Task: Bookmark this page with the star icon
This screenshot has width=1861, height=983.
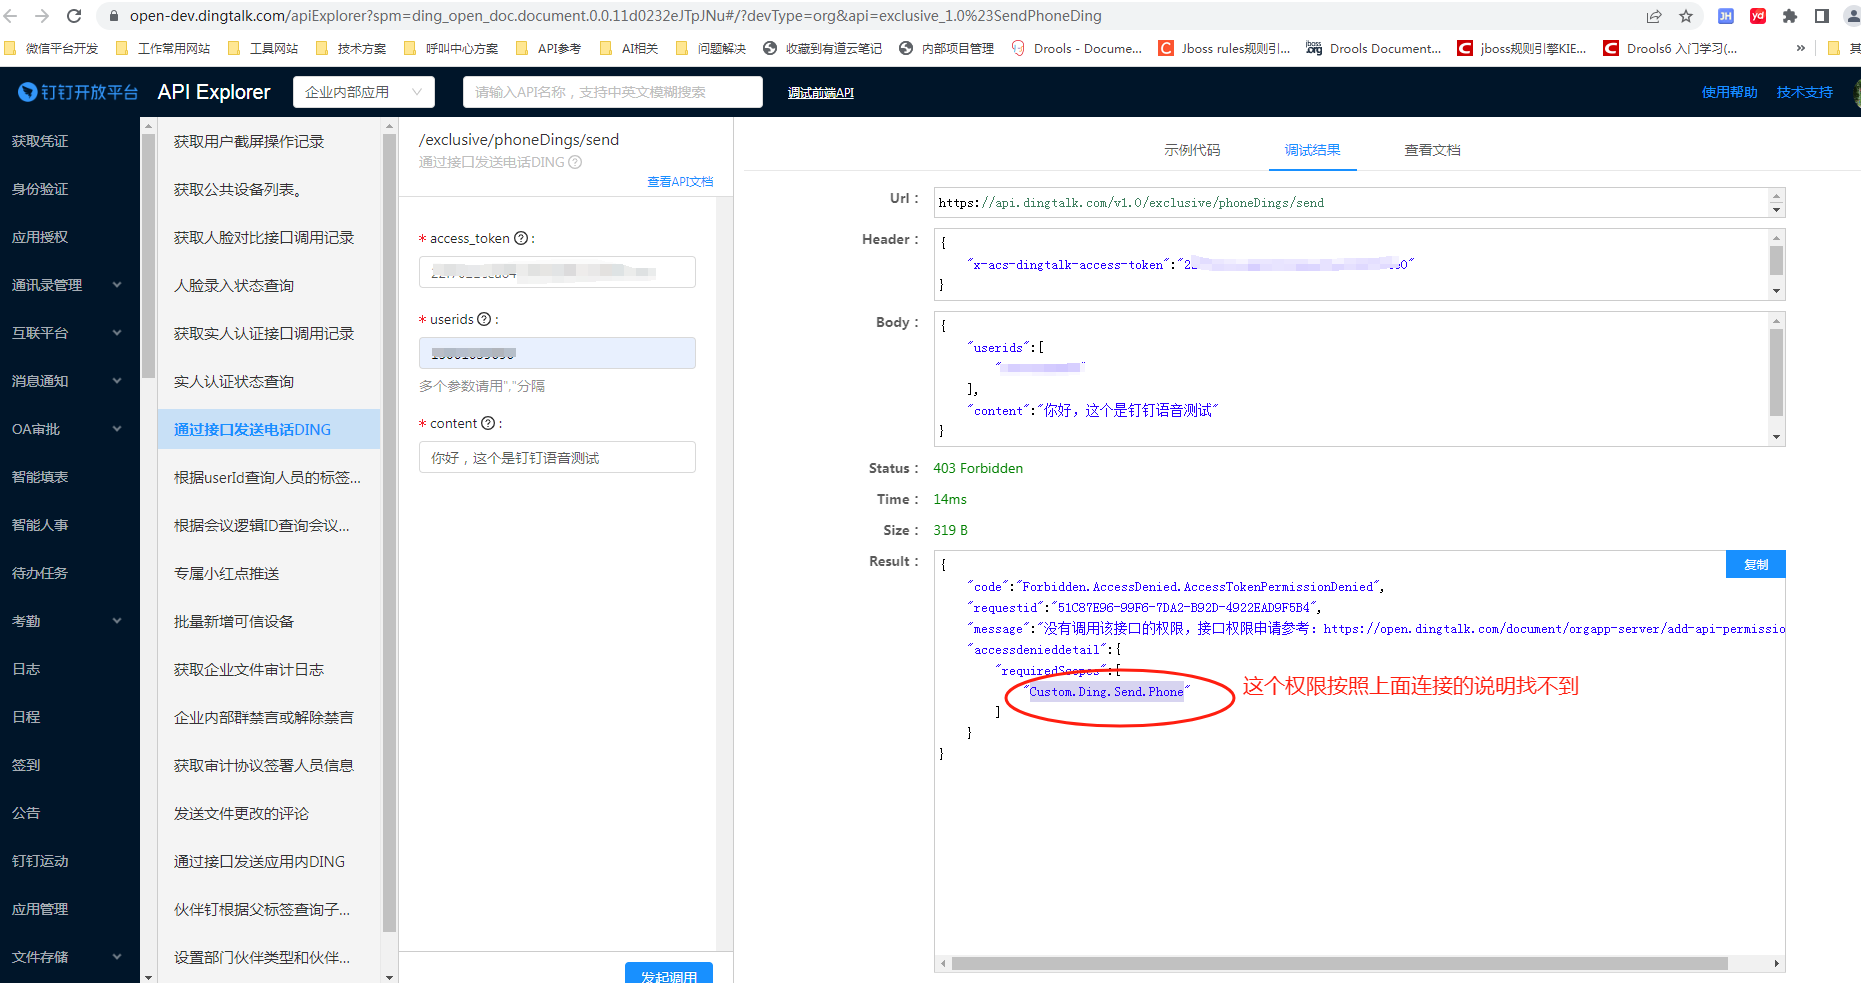Action: point(1686,16)
